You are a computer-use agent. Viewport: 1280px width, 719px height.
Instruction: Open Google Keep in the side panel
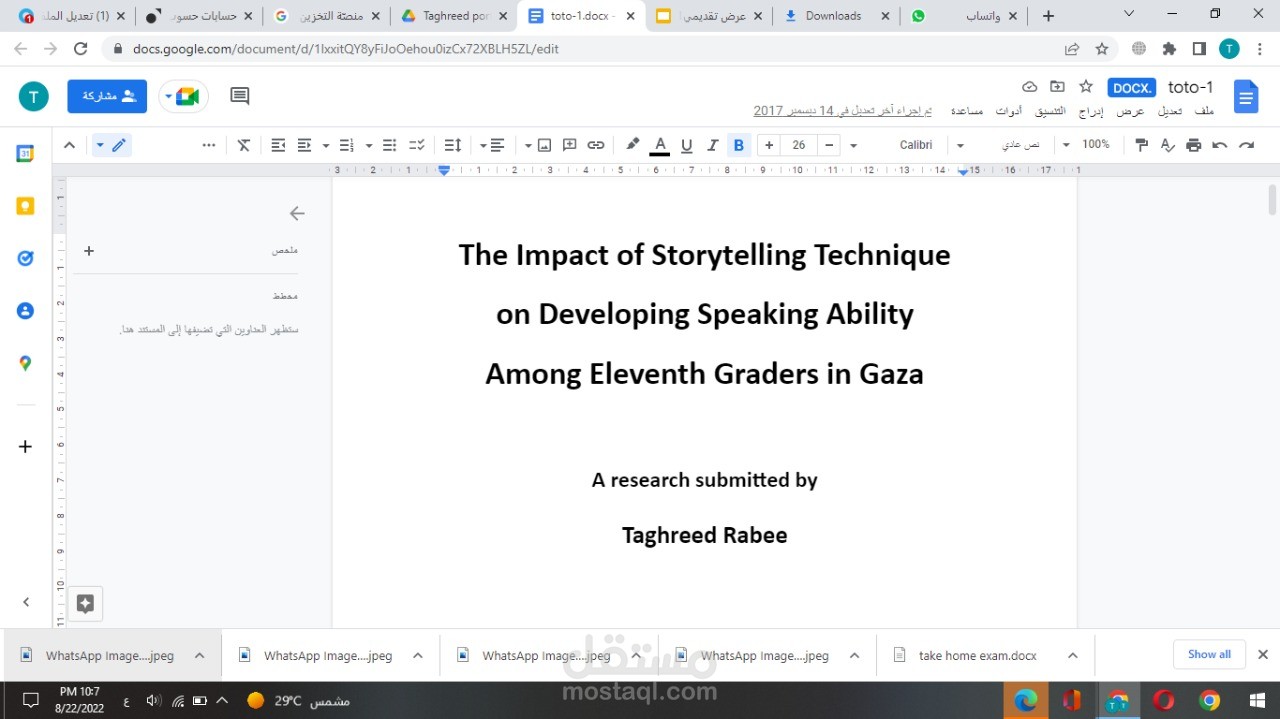(25, 206)
